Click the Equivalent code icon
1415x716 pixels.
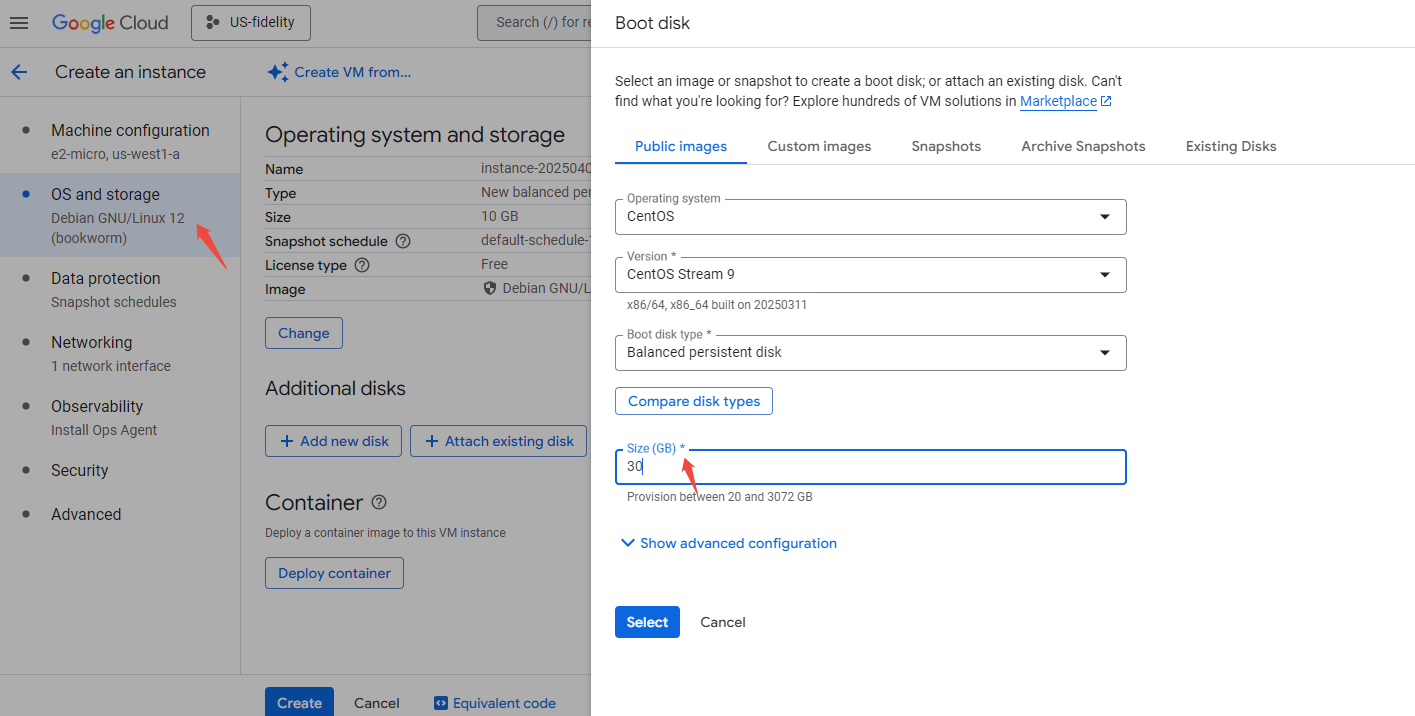tap(440, 703)
